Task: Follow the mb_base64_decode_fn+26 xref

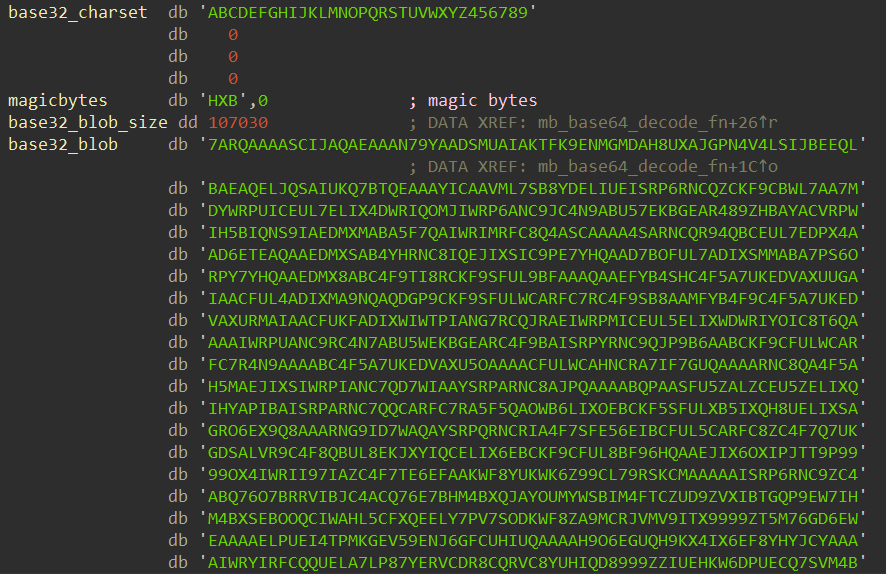Action: click(x=658, y=123)
